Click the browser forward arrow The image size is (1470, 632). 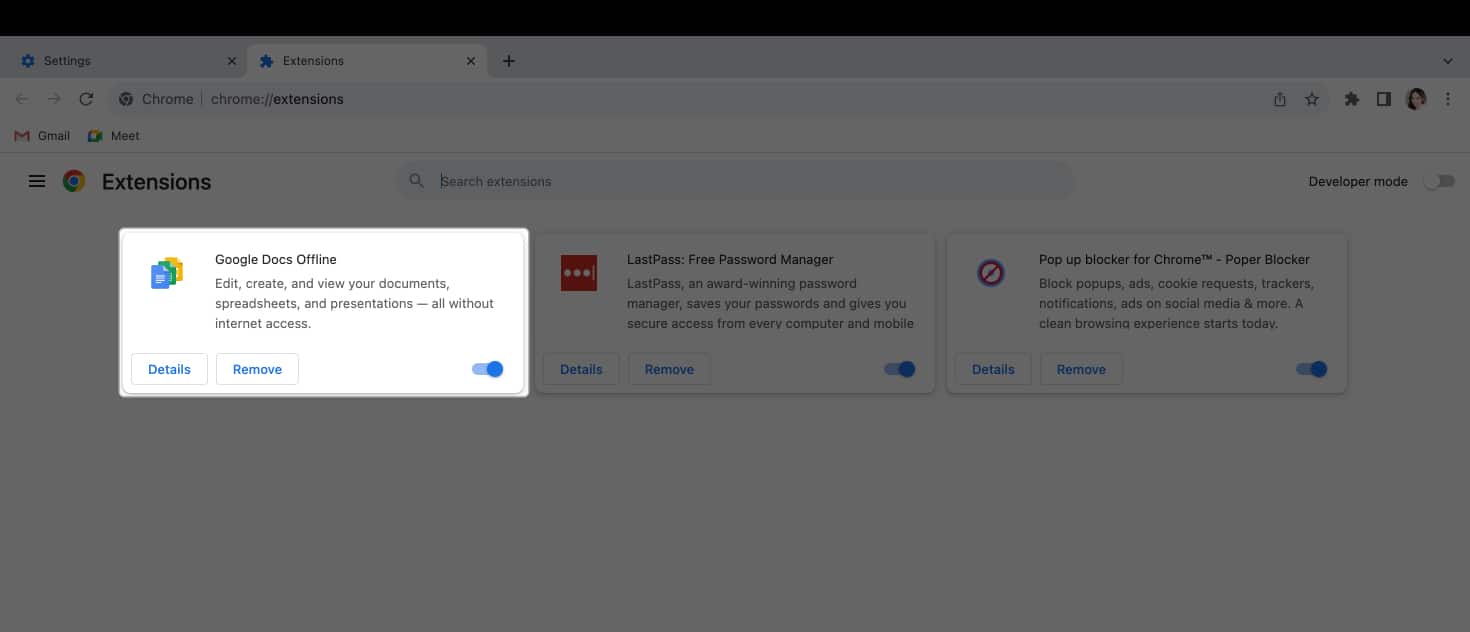pos(54,99)
